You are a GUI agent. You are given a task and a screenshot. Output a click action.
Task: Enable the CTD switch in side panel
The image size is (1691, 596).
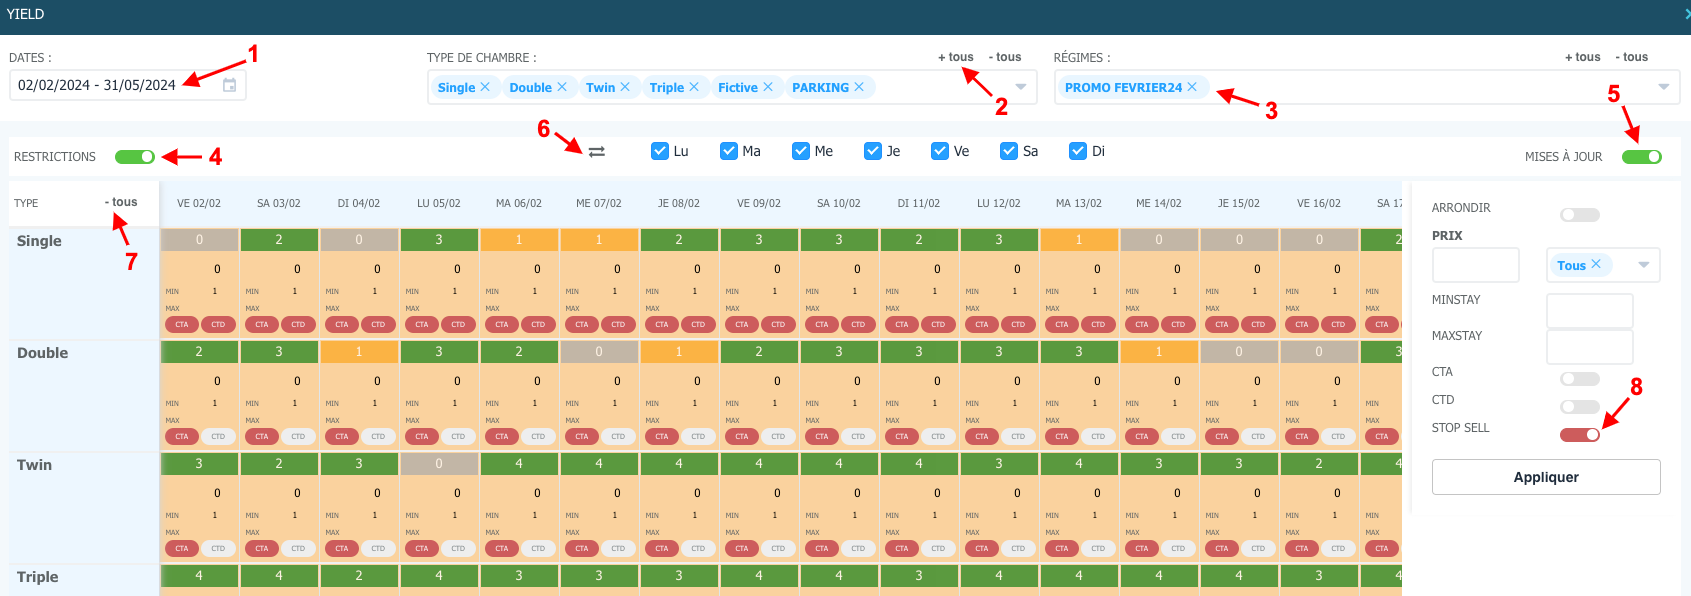(1580, 407)
